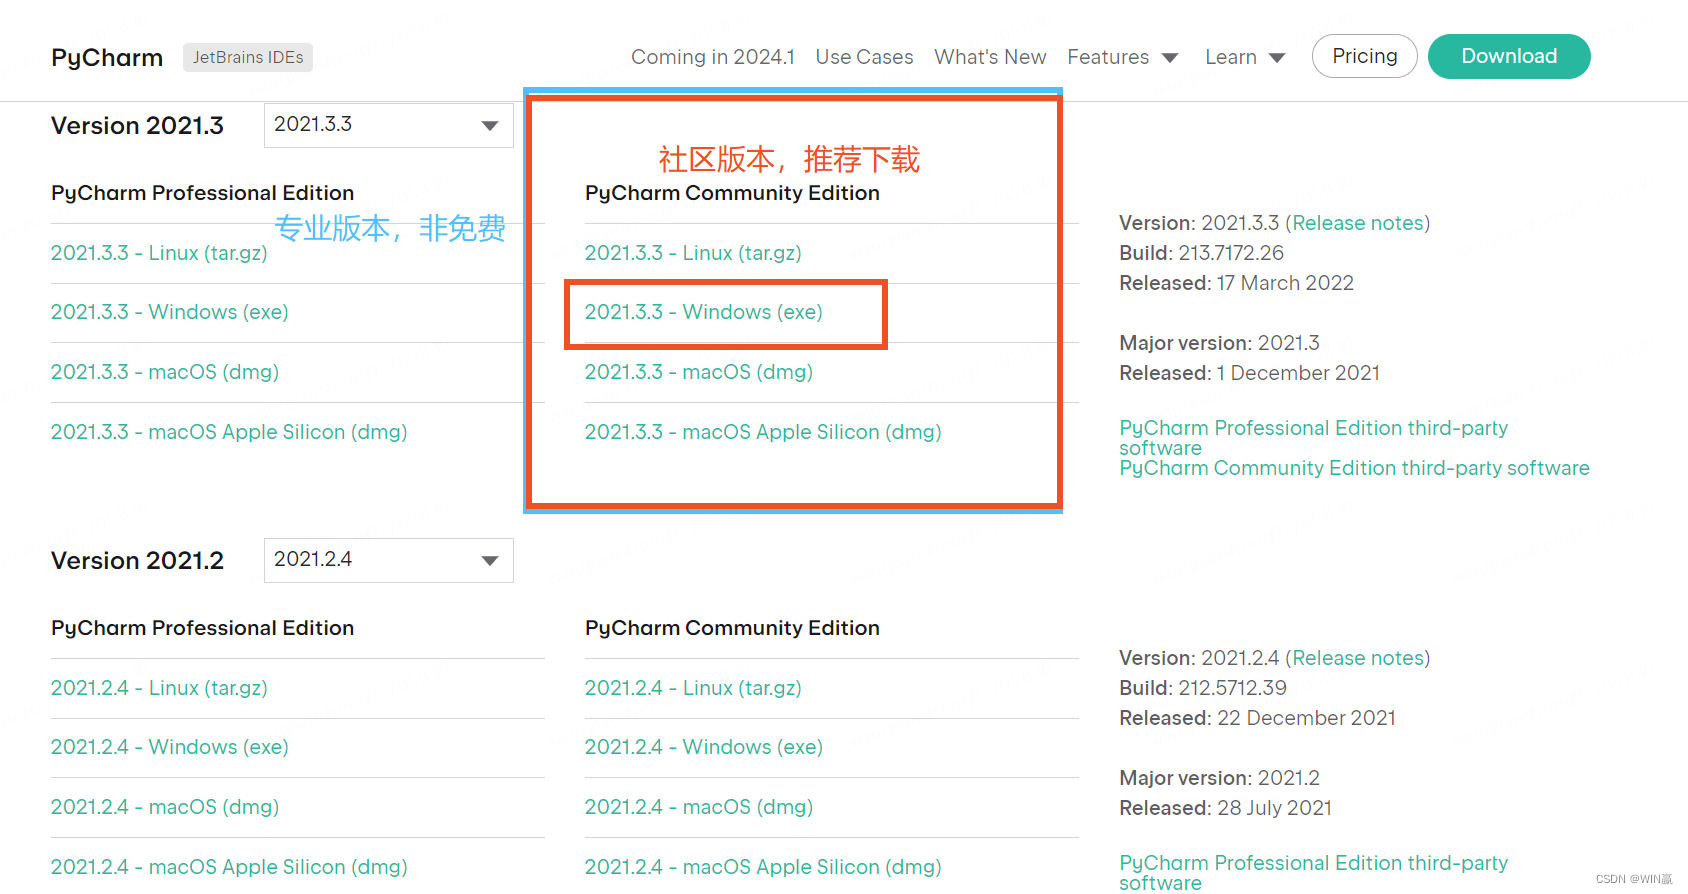1688x894 pixels.
Task: Select Build: 213.7172.26 text
Action: (x=1201, y=253)
